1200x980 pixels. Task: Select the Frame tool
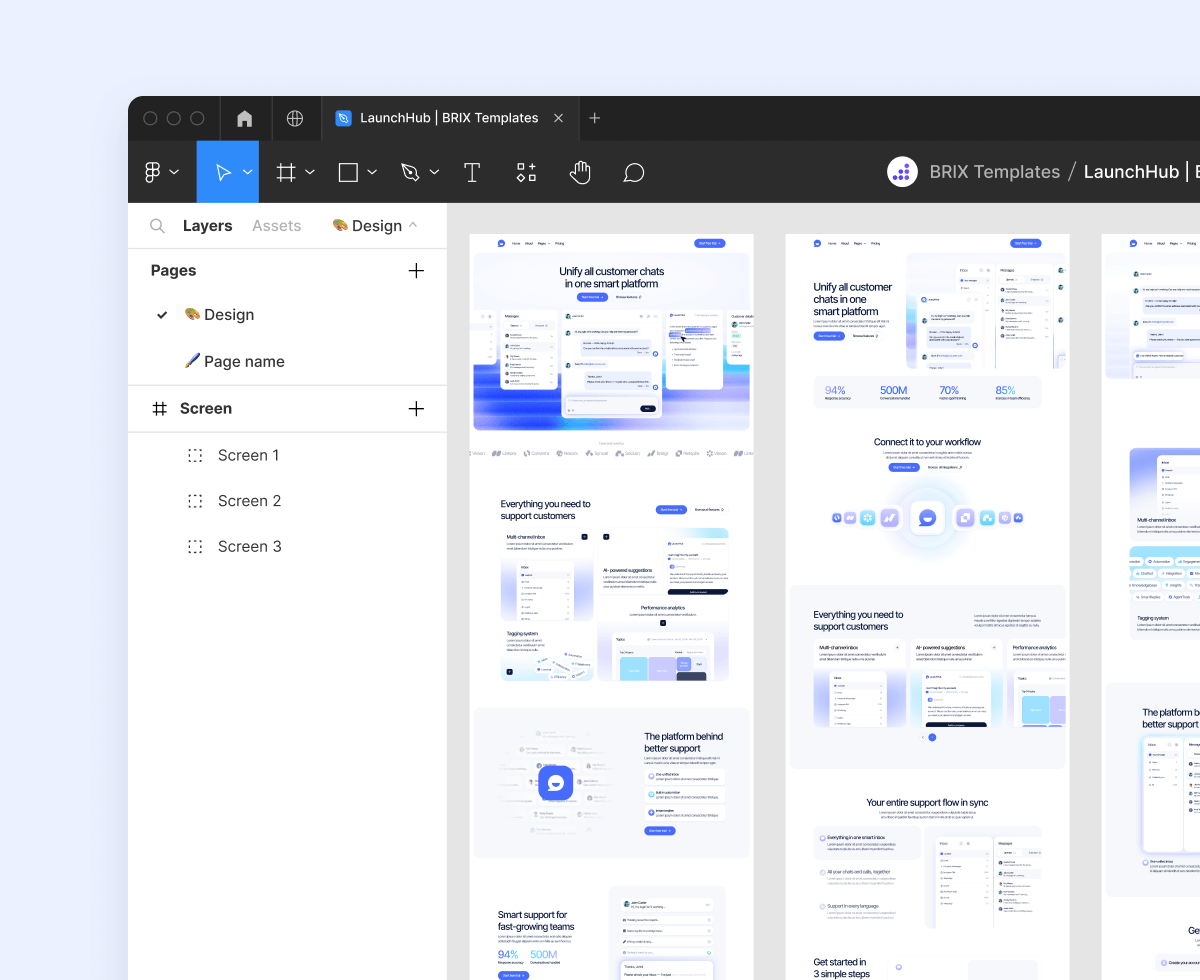(287, 171)
